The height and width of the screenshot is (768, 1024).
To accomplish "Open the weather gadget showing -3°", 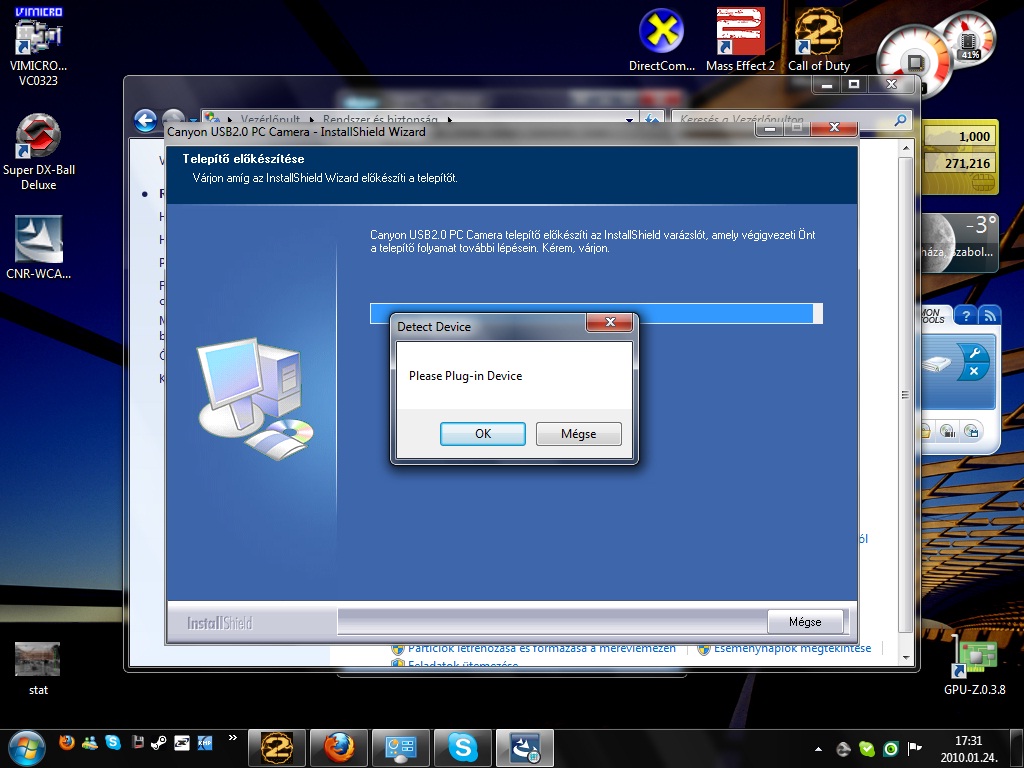I will pos(960,242).
